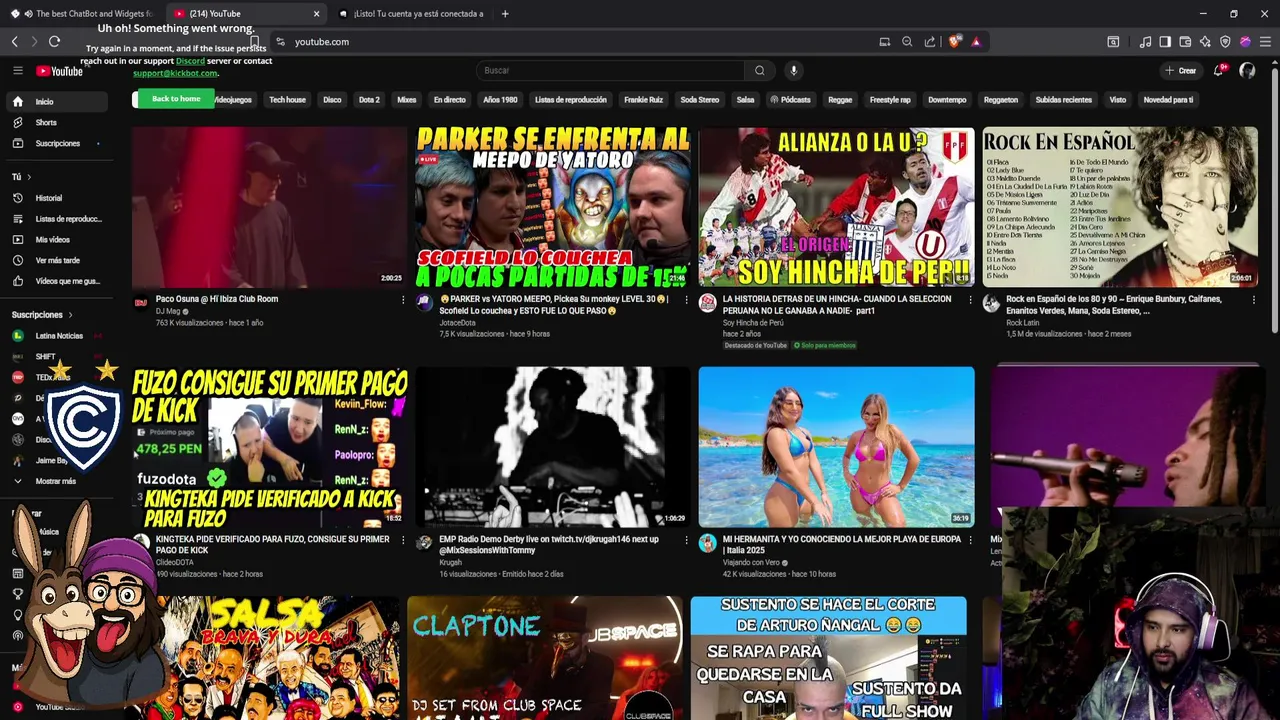
Task: Open the Claptone DJ set thumbnail
Action: [545, 658]
